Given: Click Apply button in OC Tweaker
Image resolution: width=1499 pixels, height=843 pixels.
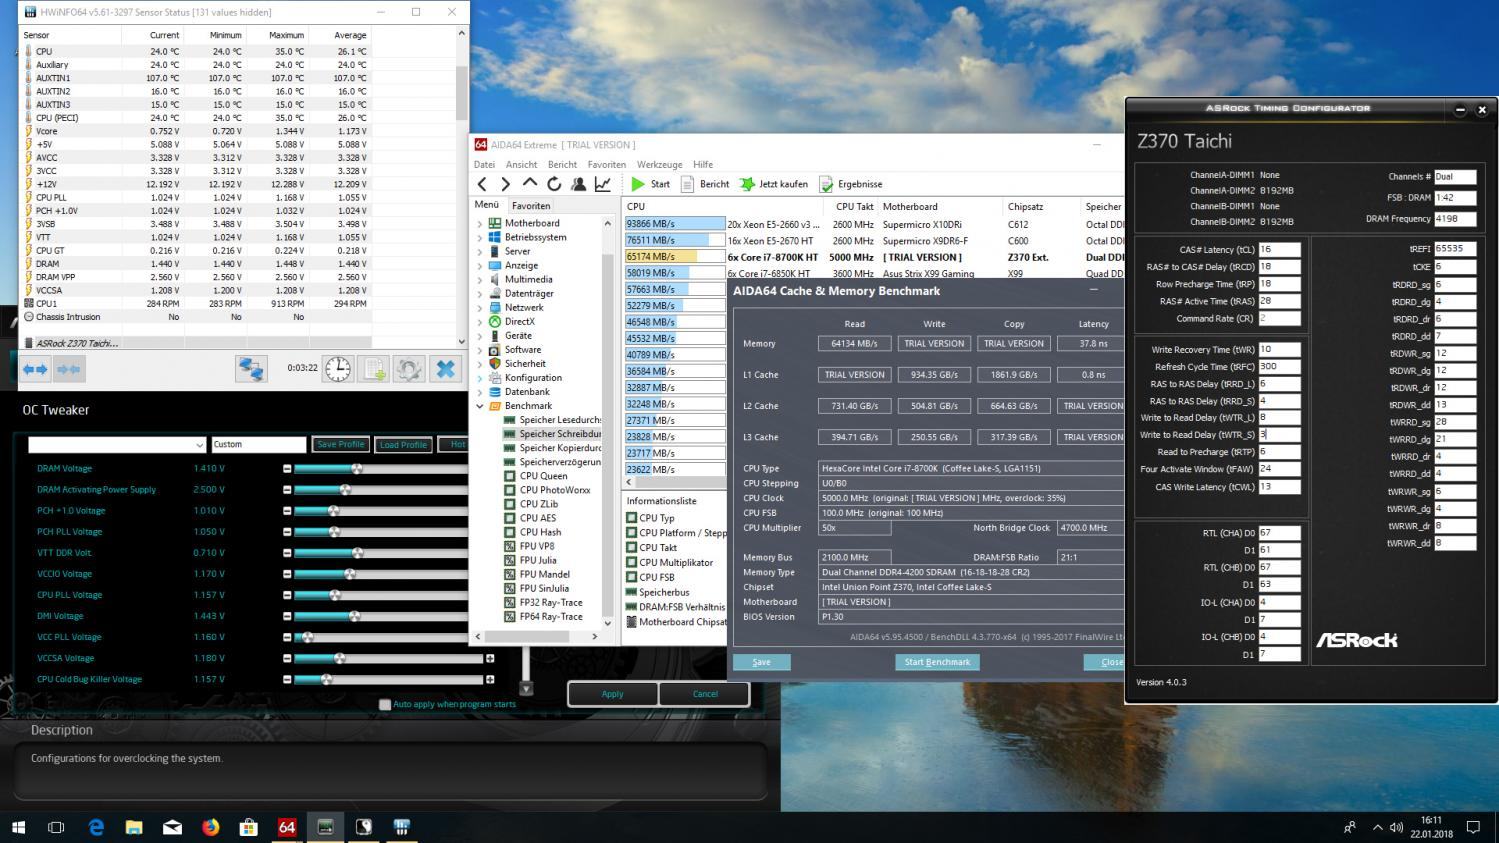Looking at the screenshot, I should (x=613, y=693).
